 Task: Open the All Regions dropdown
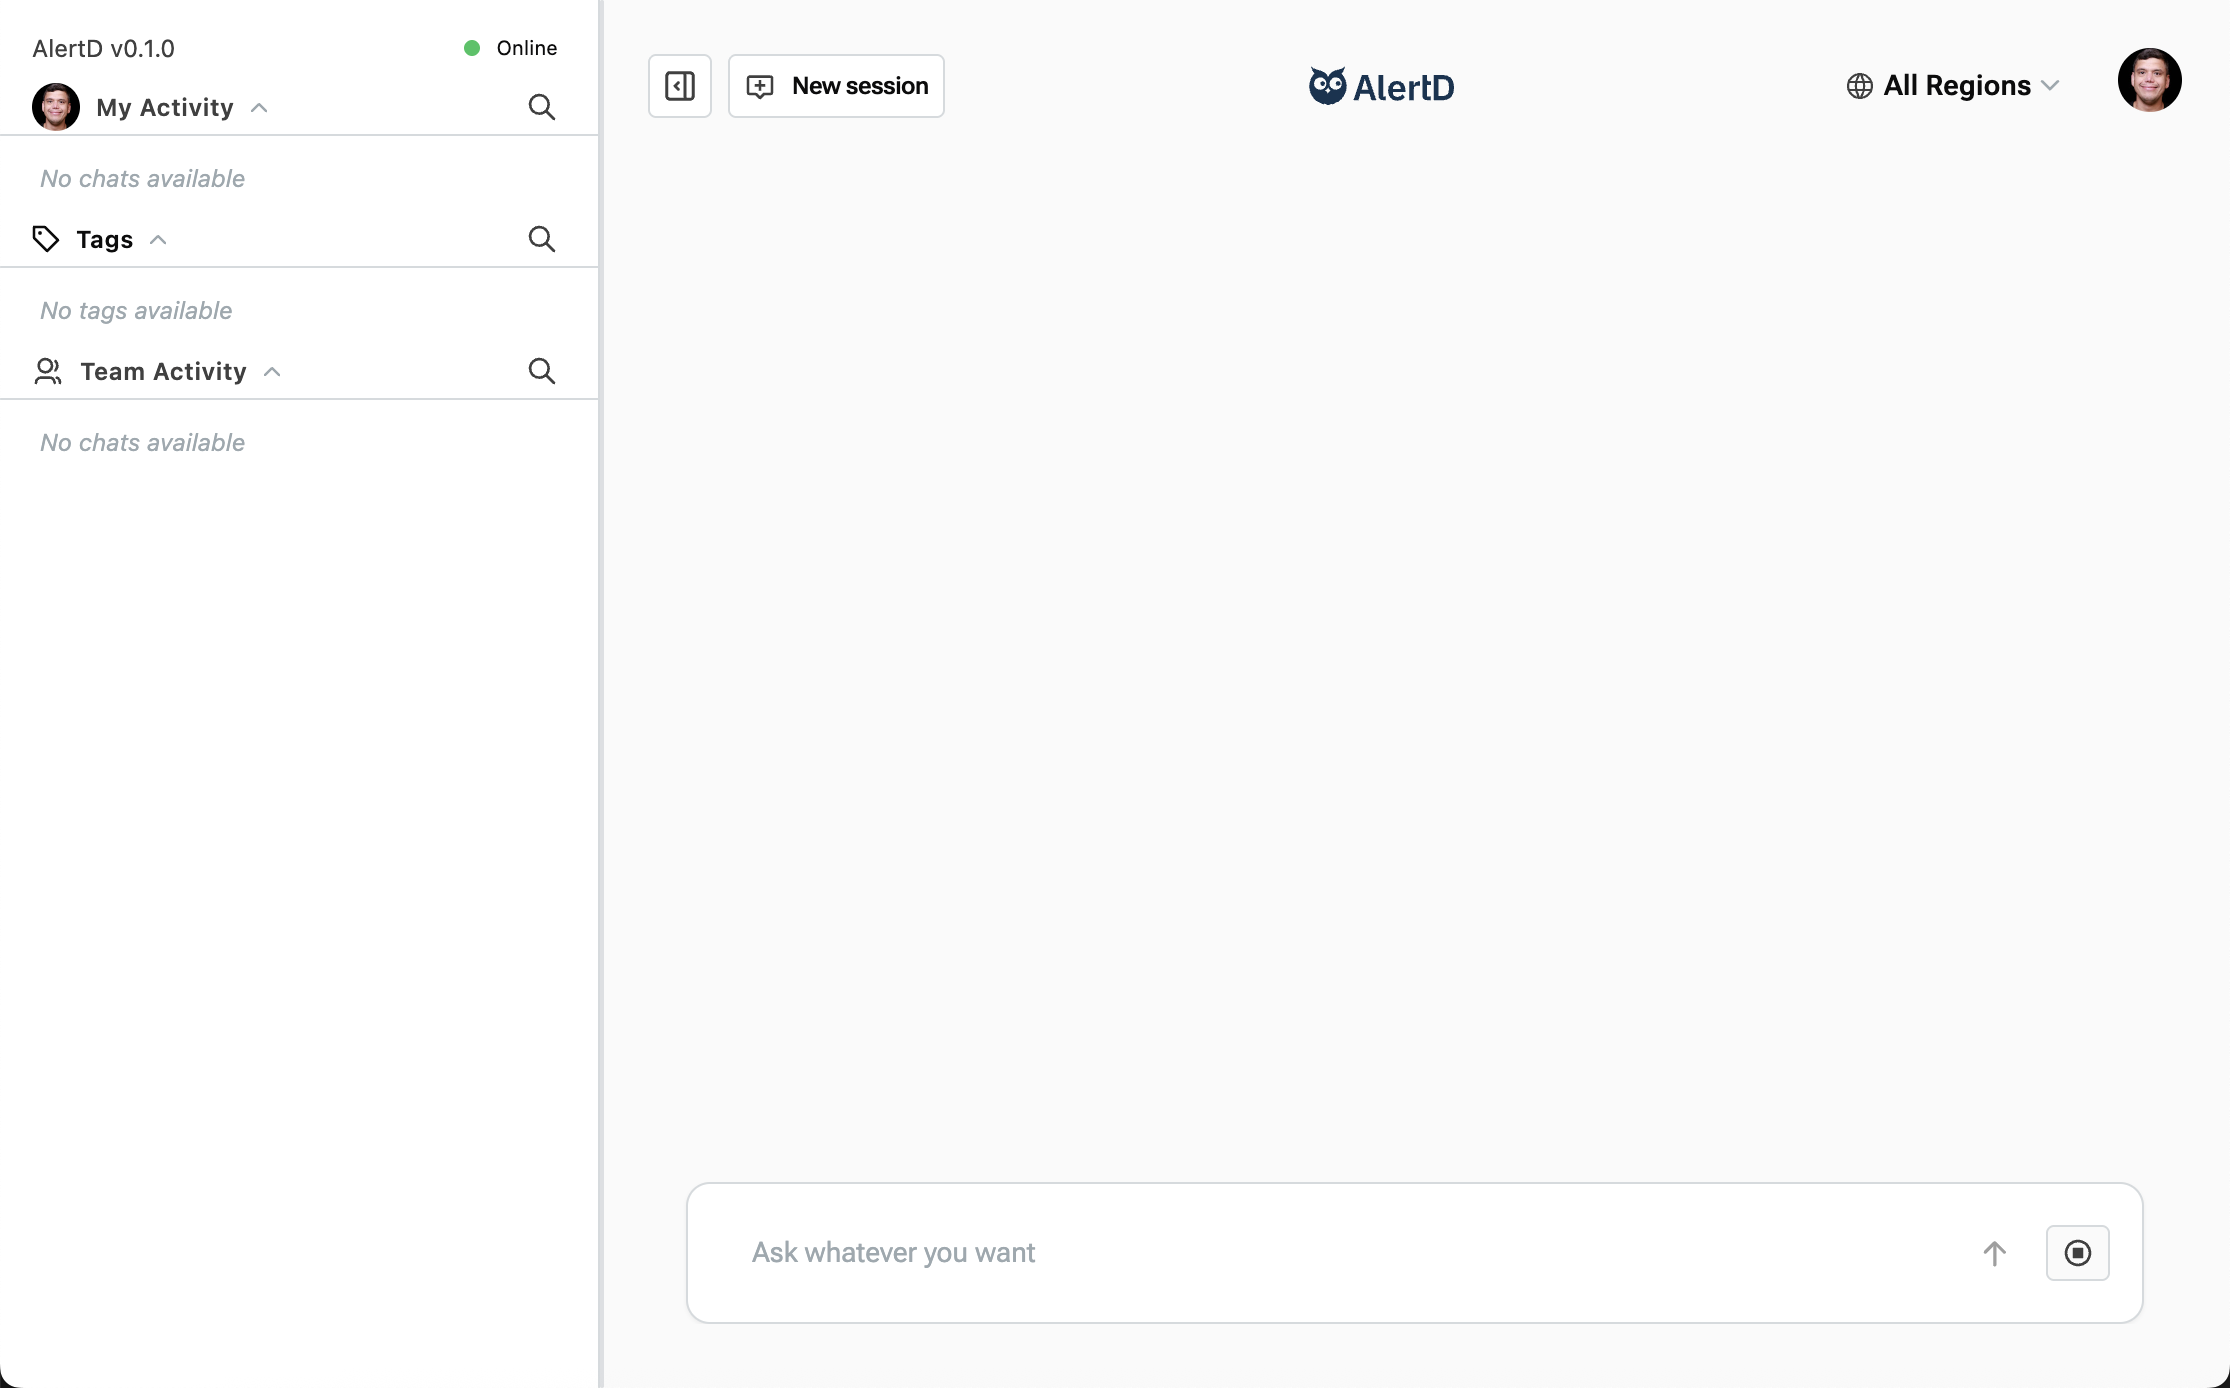coord(1955,85)
